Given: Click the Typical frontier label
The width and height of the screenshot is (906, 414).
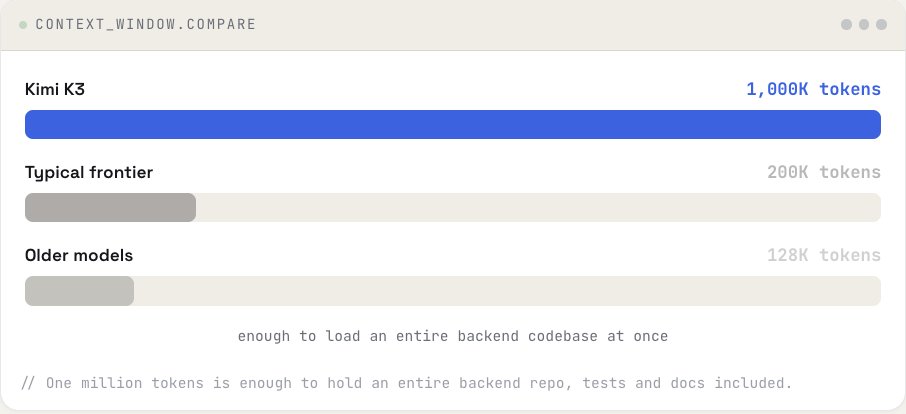Looking at the screenshot, I should (x=89, y=173).
